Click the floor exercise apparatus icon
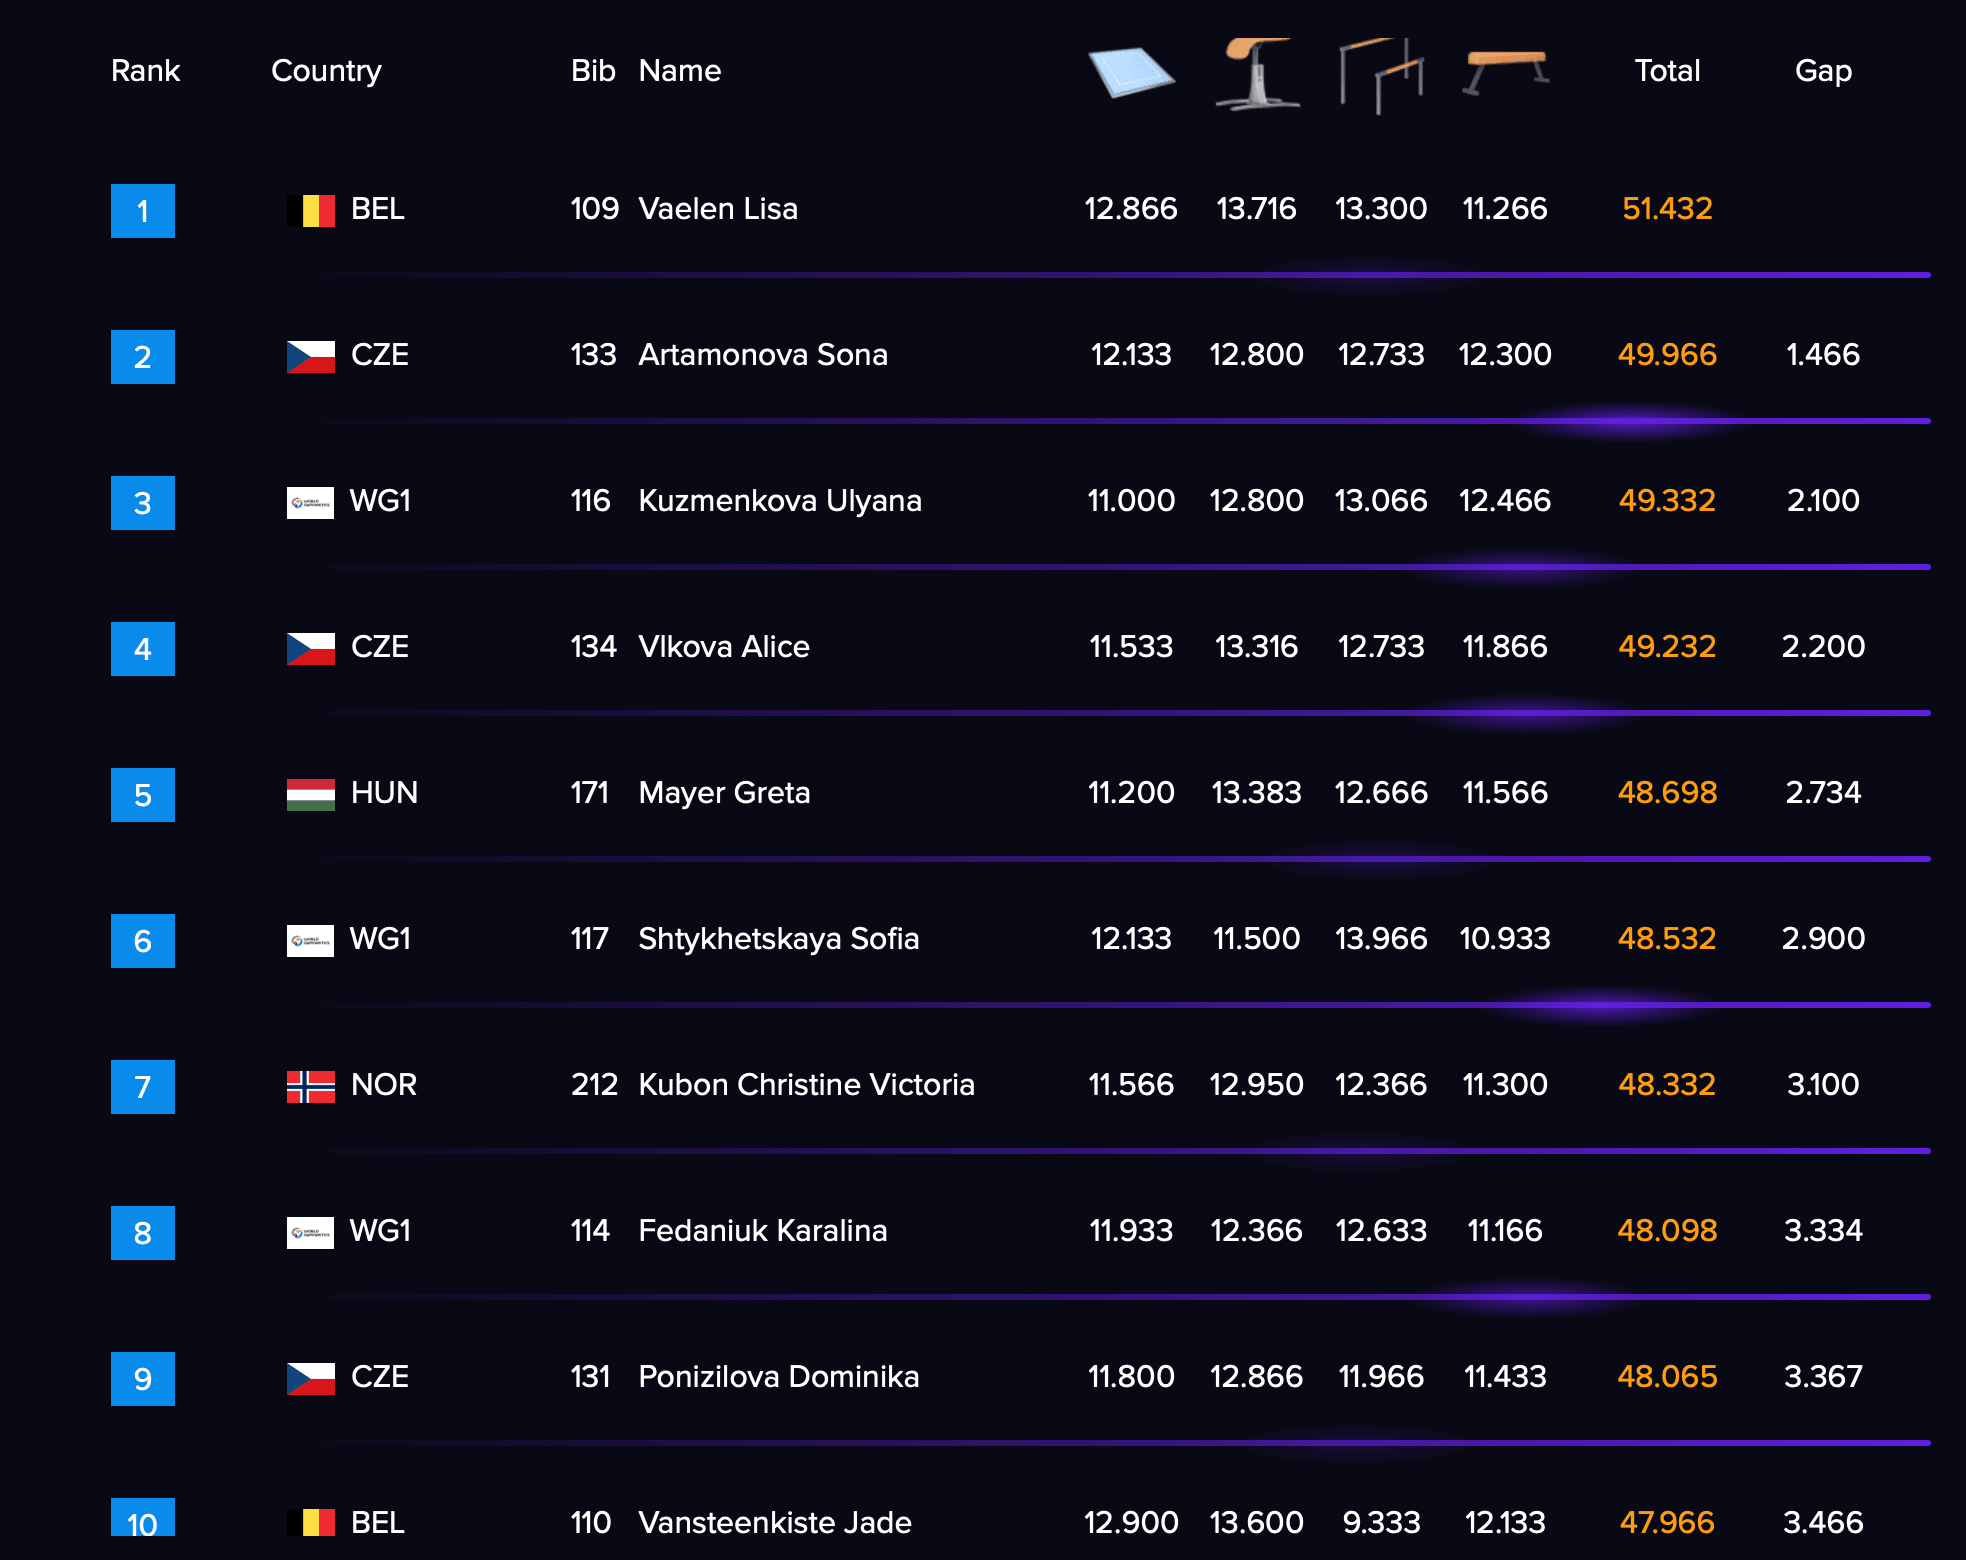Screen dimensions: 1966x1560 coord(1131,72)
